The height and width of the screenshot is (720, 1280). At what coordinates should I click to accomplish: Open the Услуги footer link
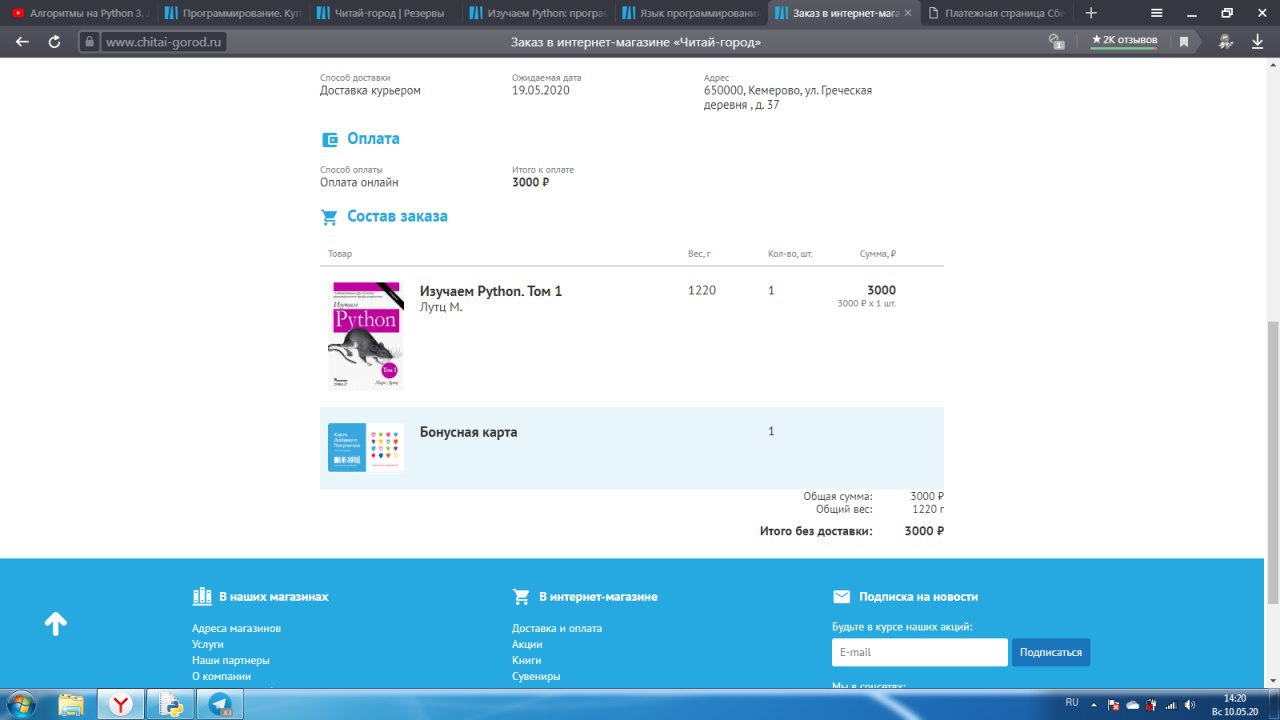[x=208, y=644]
